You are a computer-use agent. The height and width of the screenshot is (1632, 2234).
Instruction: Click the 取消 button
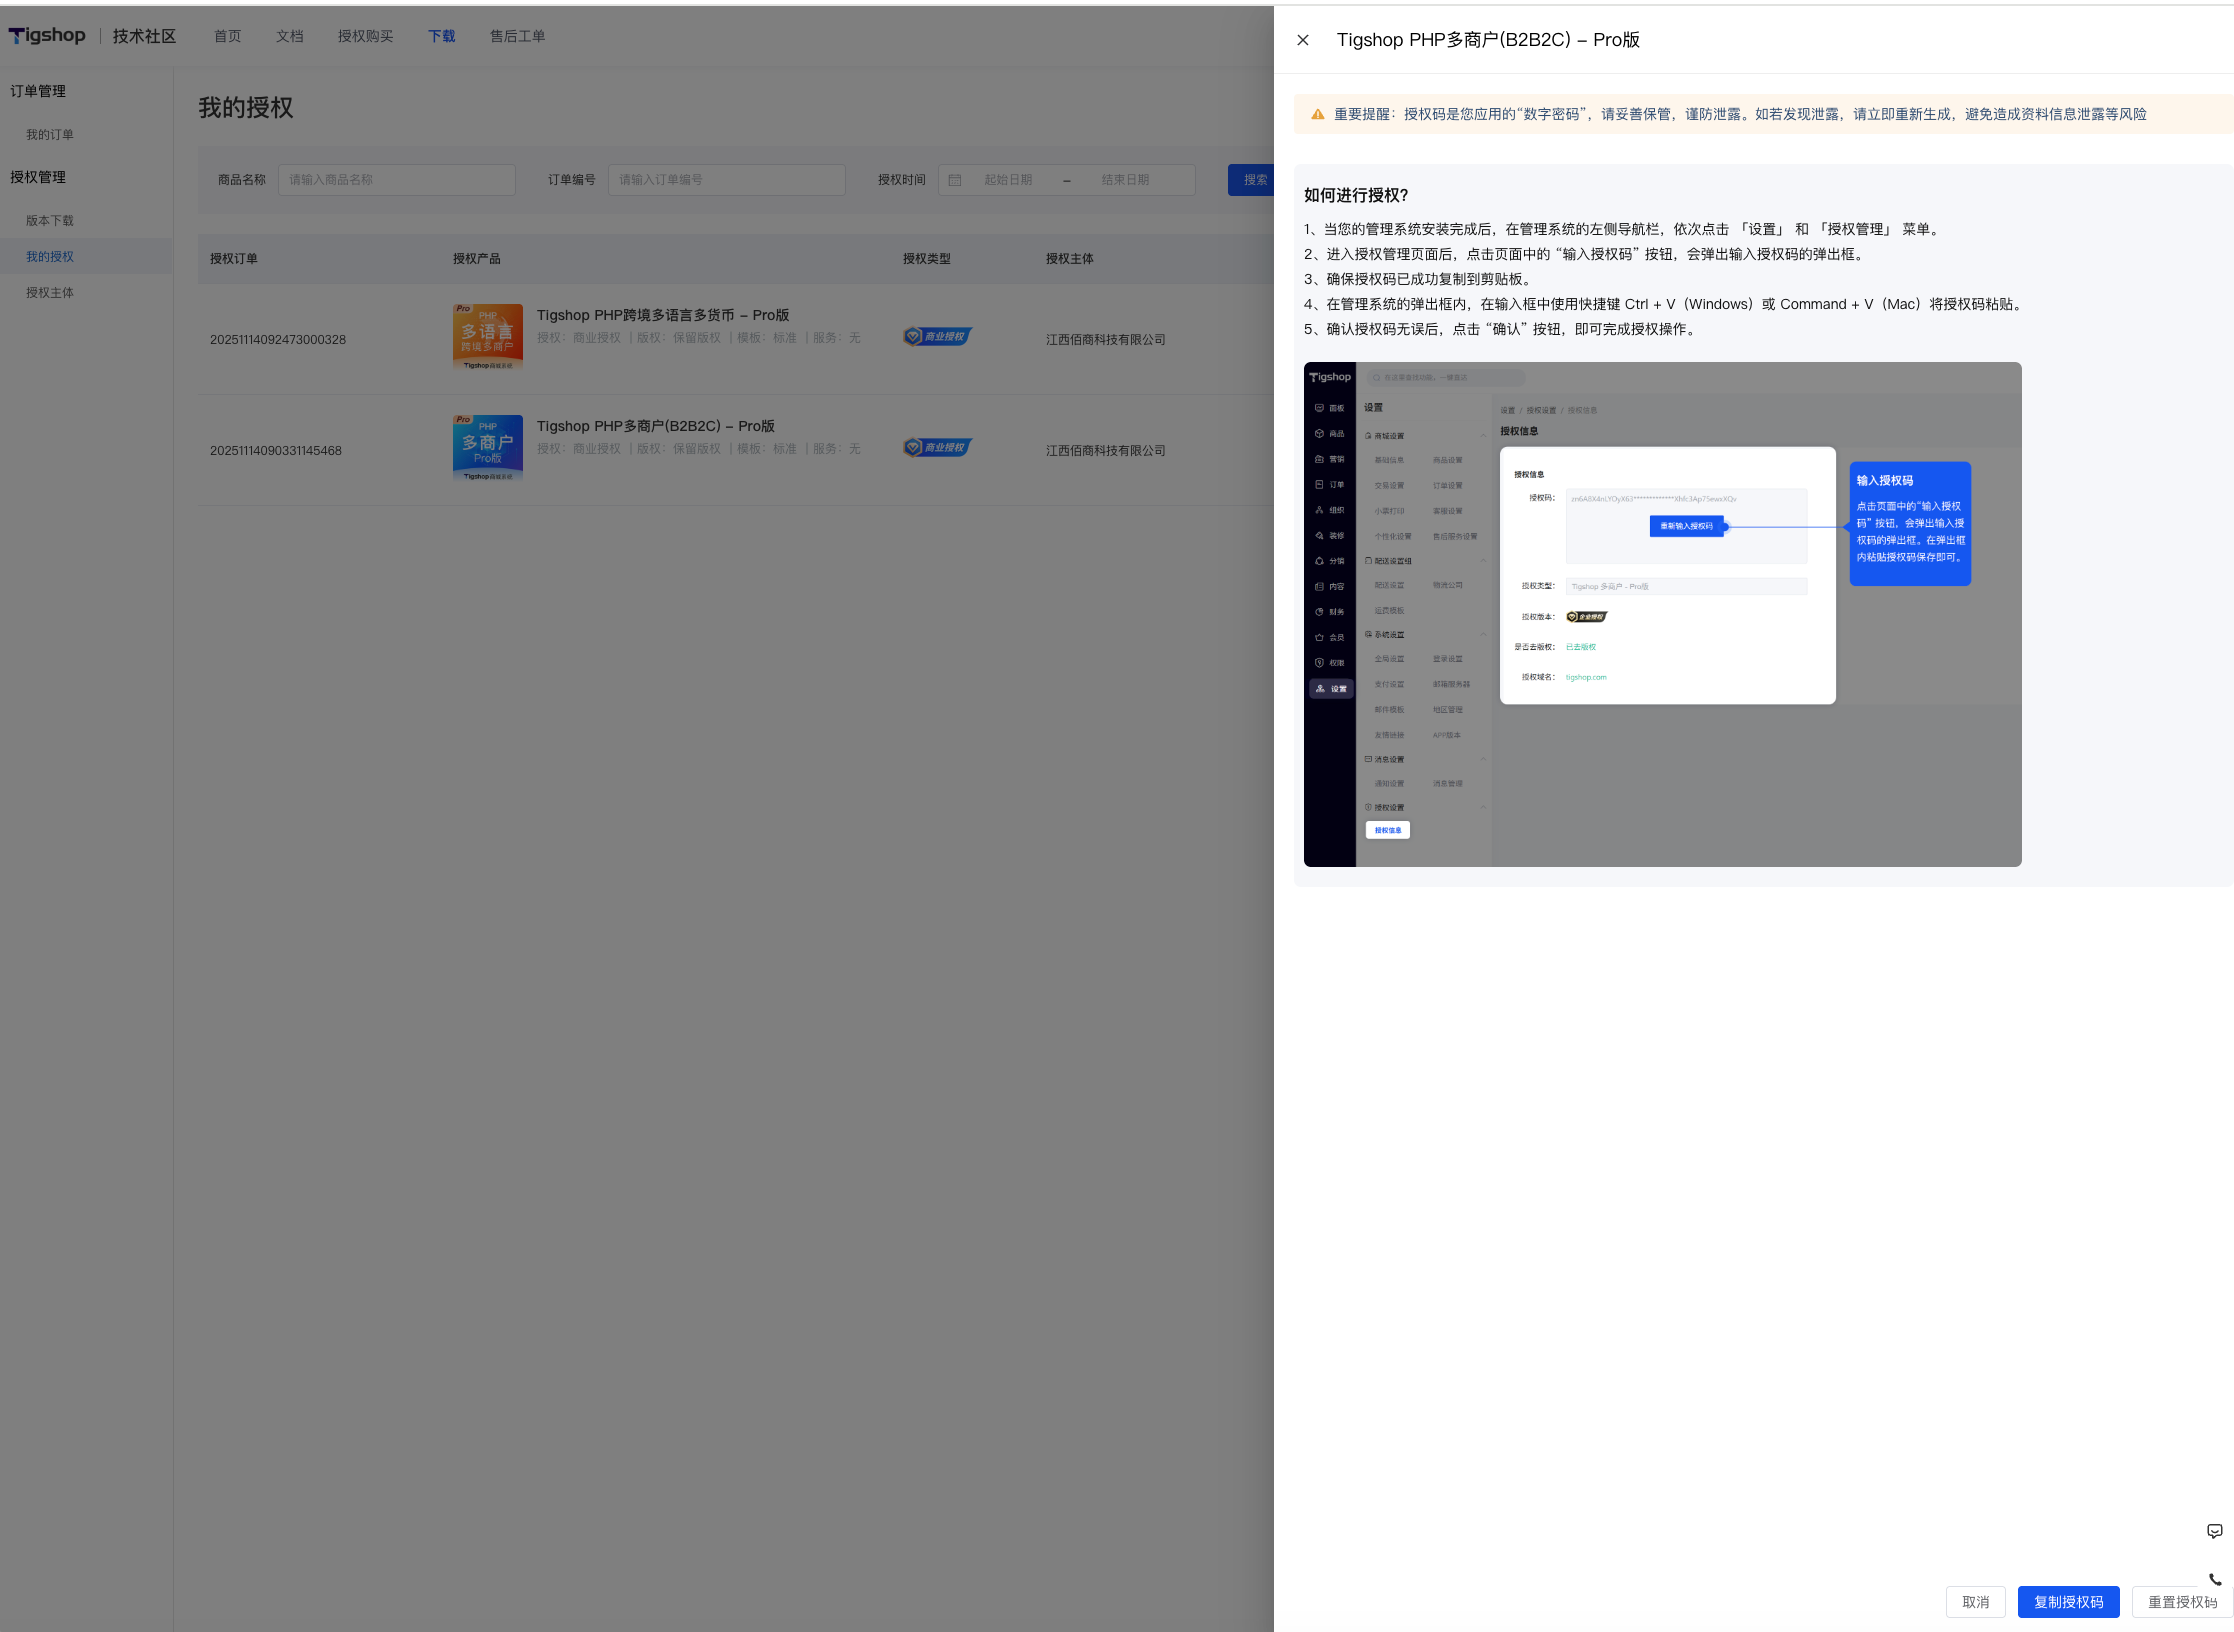1975,1602
